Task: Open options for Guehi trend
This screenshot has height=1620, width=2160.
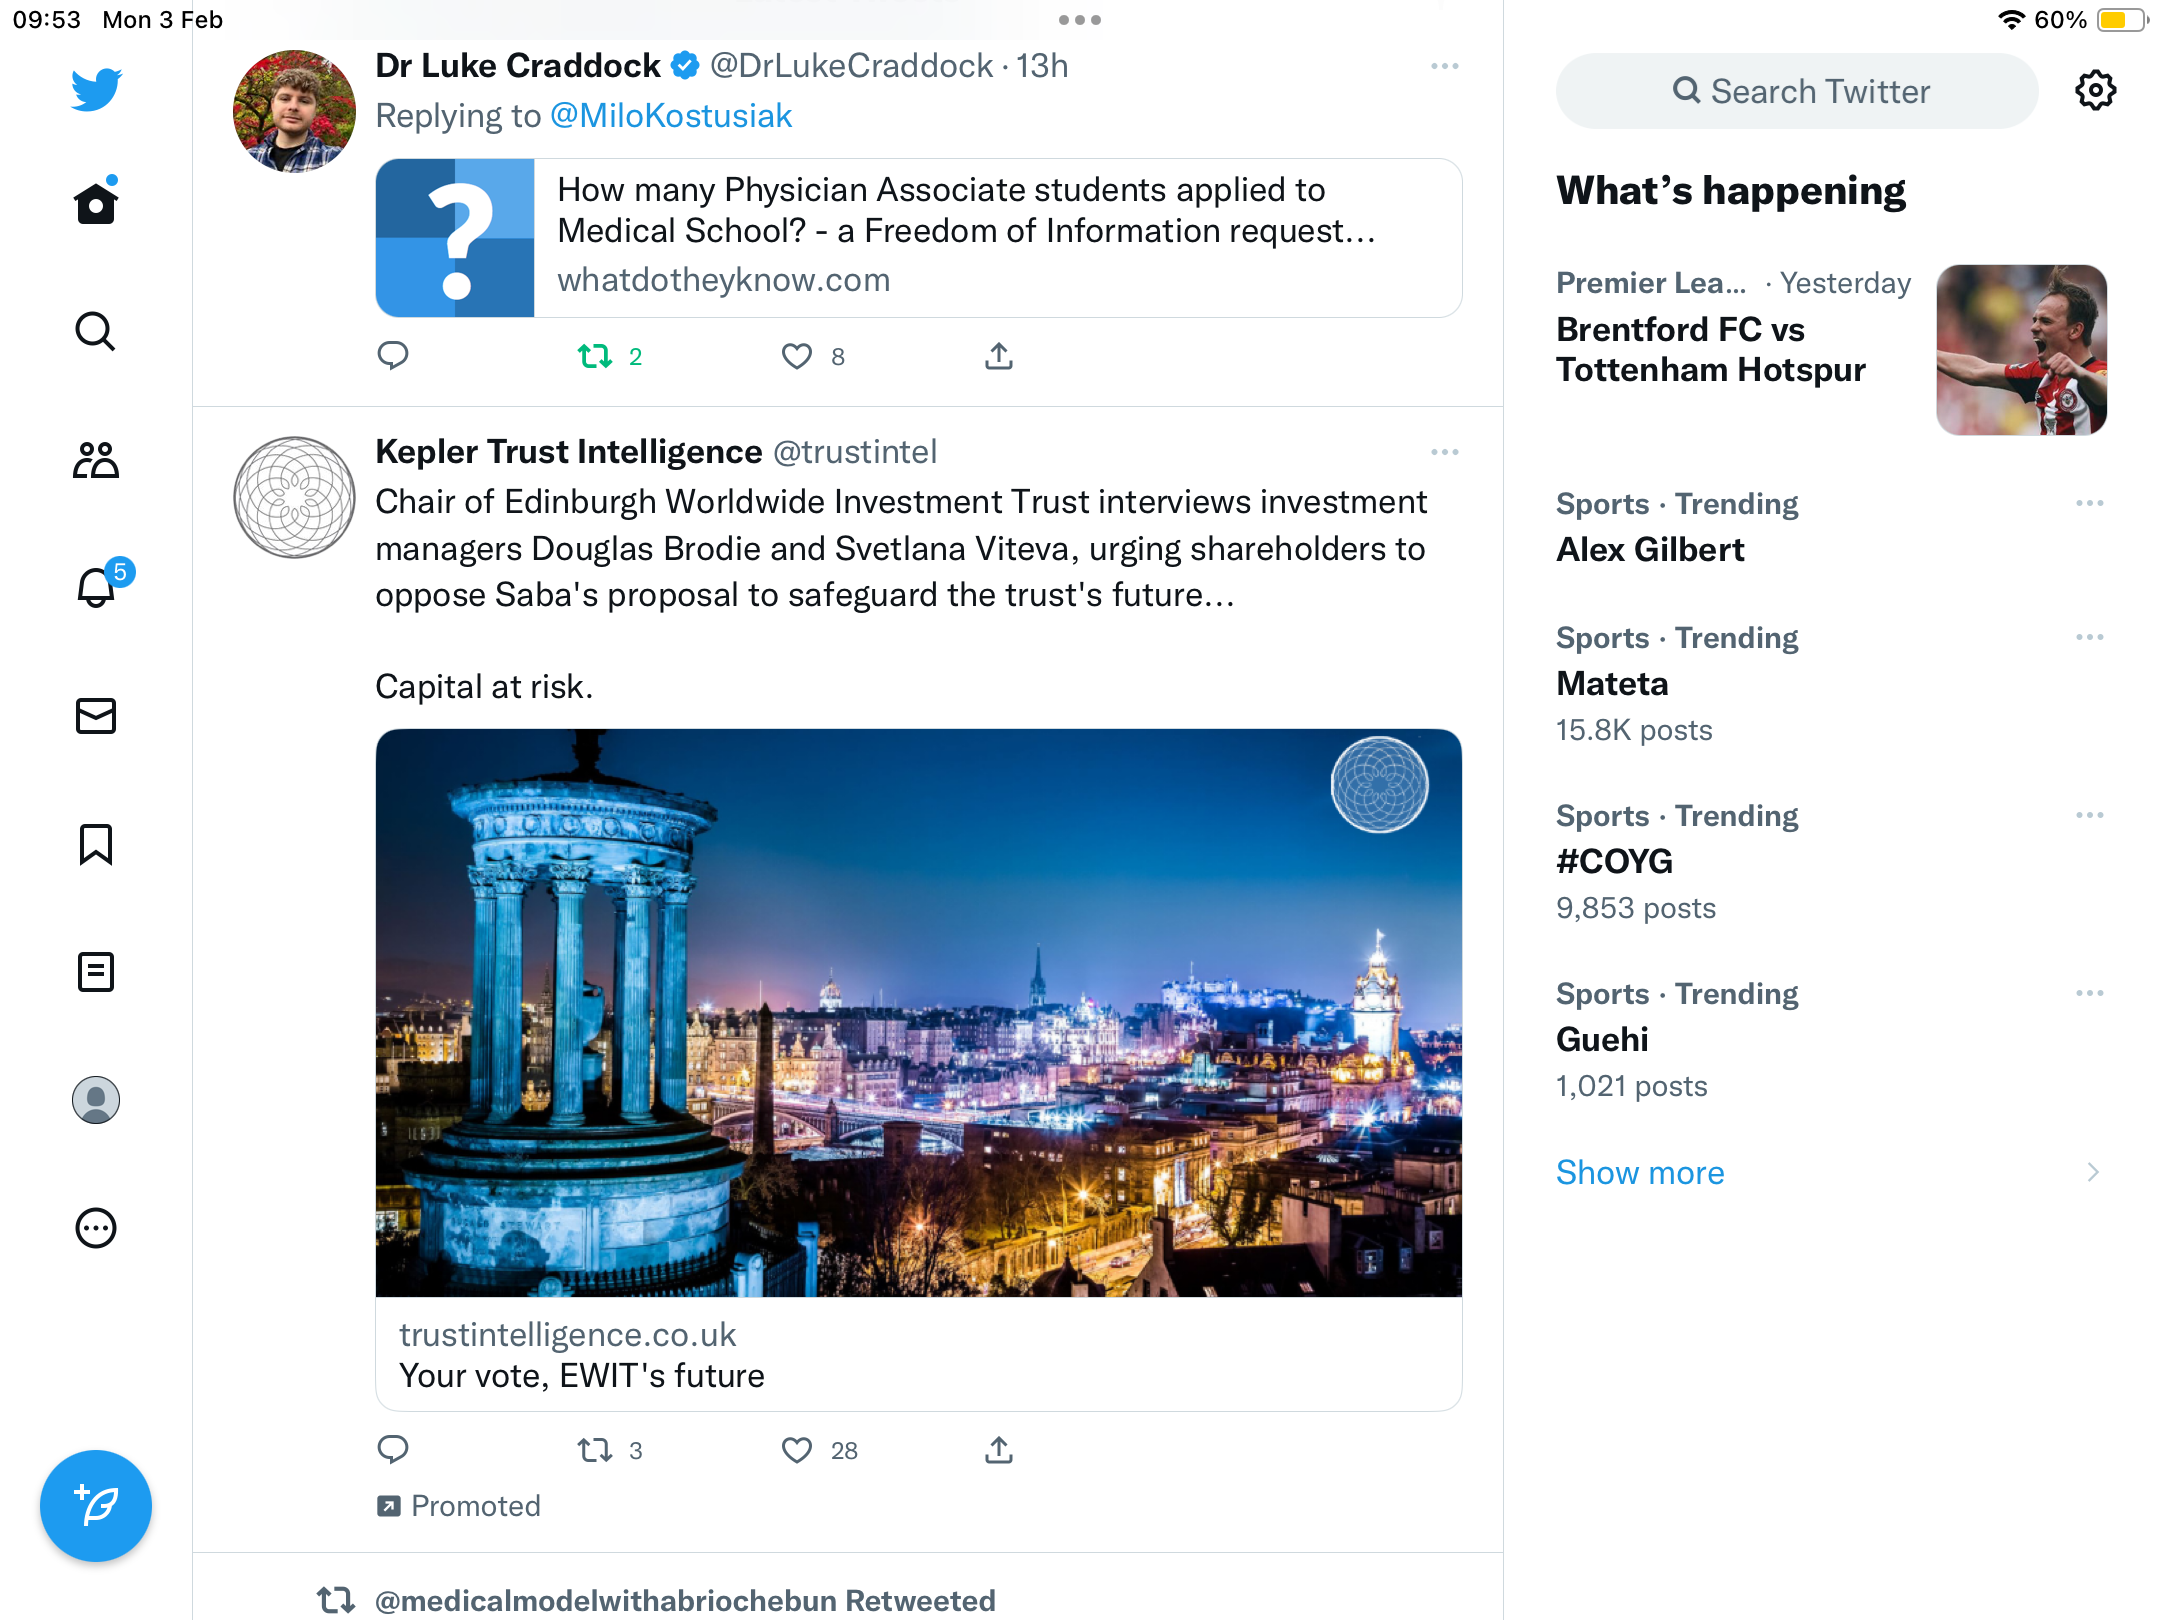Action: pos(2089,993)
